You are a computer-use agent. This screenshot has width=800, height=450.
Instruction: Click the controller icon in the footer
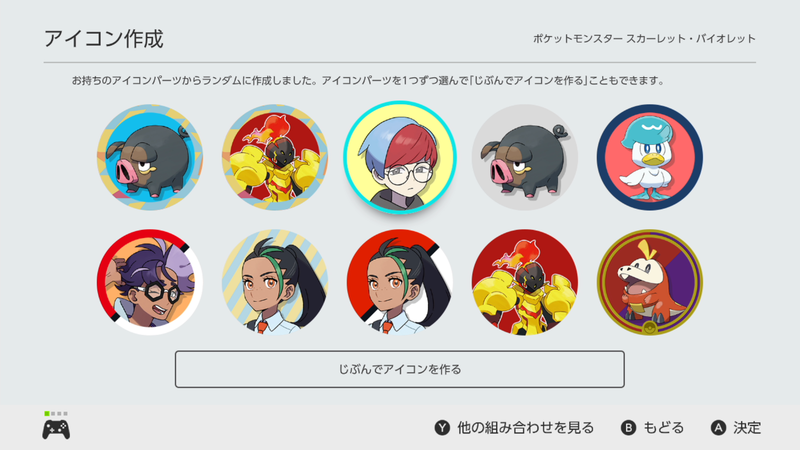[56, 430]
